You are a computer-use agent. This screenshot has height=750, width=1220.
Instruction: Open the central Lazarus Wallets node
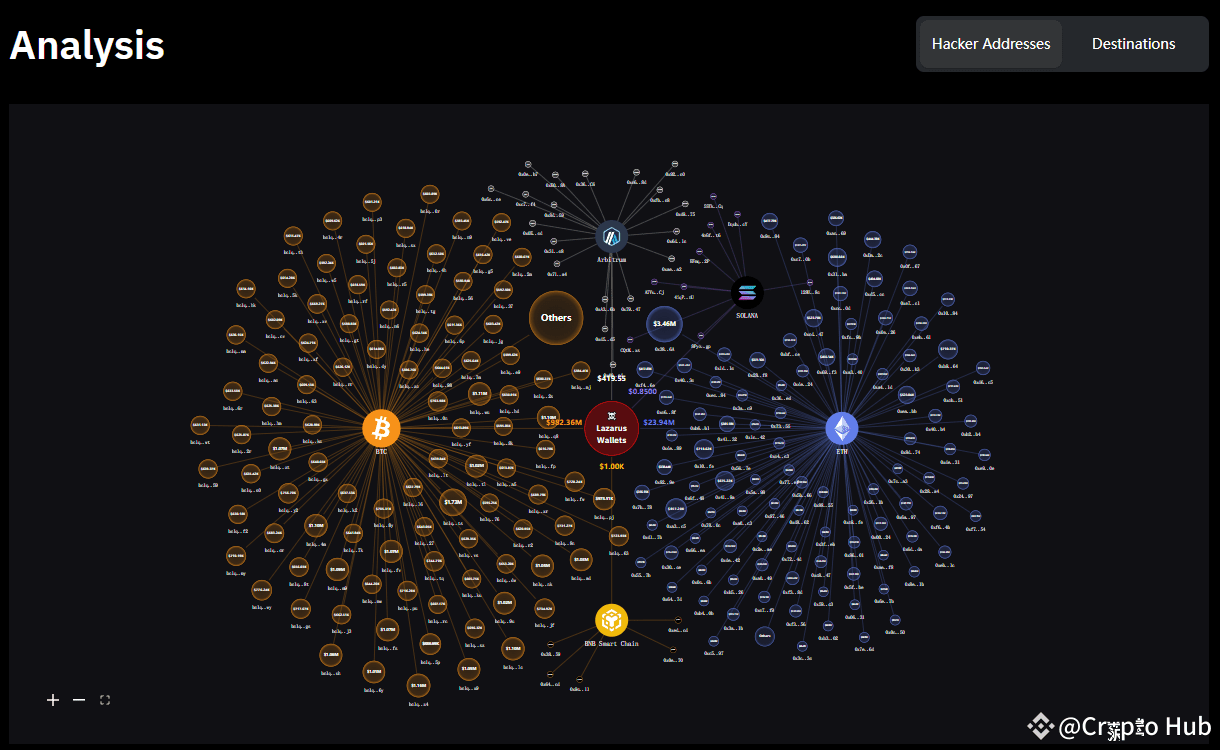(611, 428)
